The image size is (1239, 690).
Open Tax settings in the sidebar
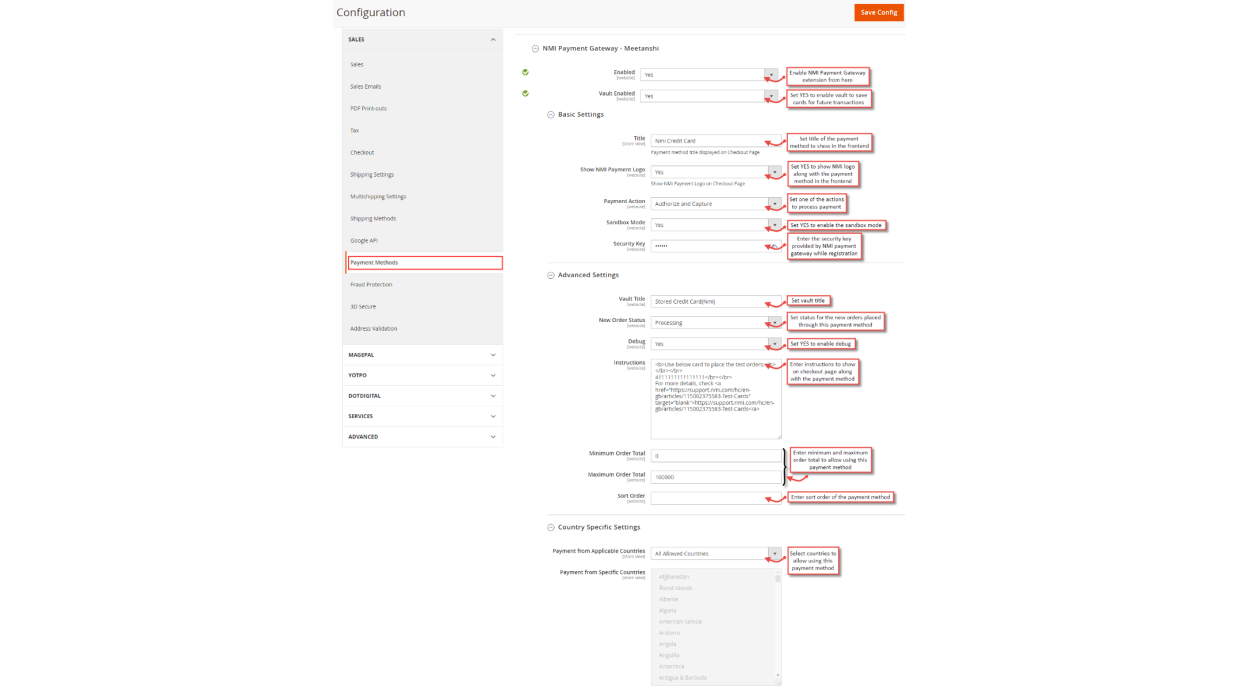tap(354, 131)
